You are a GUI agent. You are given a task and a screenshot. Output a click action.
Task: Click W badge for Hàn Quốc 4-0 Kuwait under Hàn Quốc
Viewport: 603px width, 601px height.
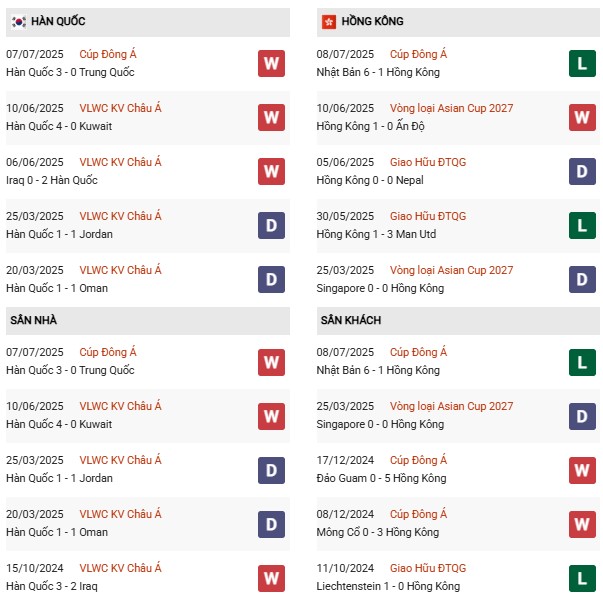(271, 117)
